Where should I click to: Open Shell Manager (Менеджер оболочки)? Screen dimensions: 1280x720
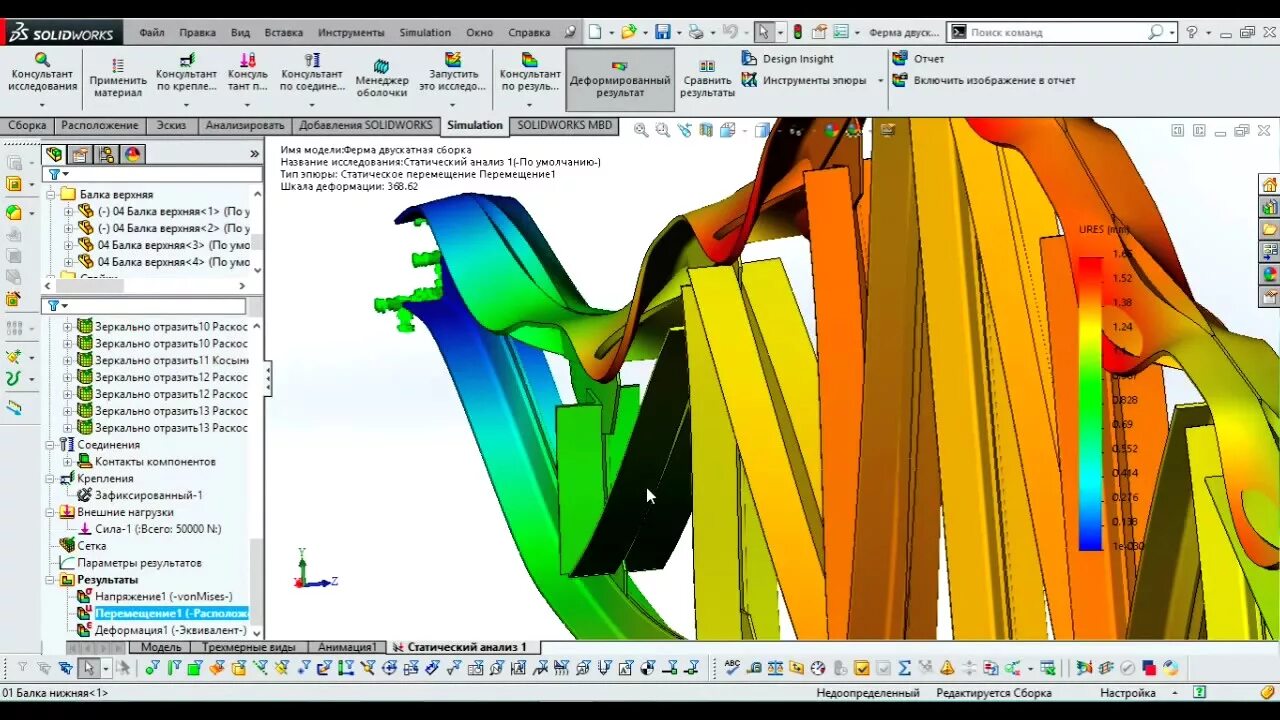coord(382,78)
